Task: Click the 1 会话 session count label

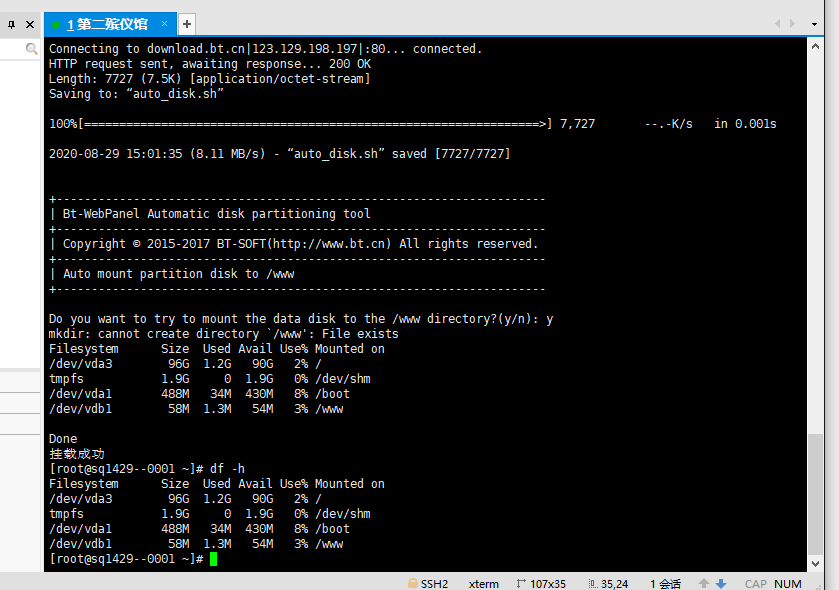Action: (665, 584)
